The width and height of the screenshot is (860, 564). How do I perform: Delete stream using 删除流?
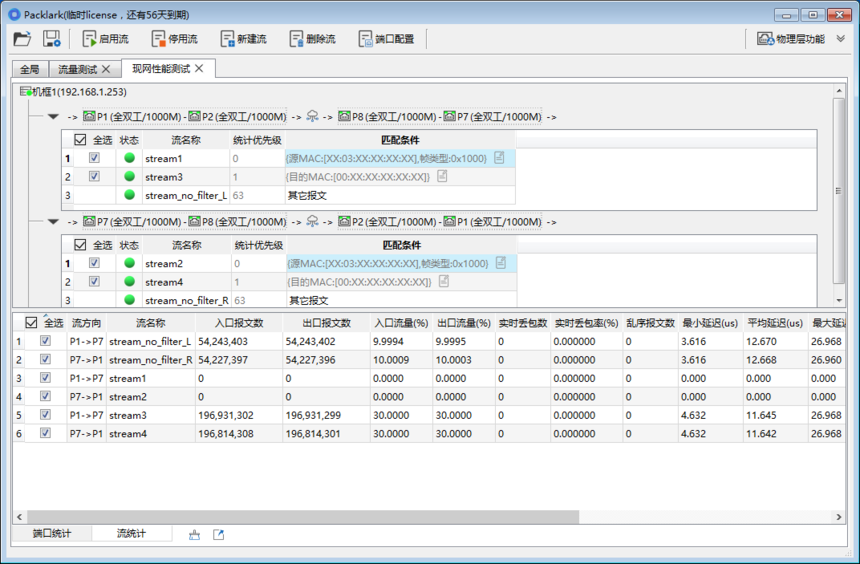pyautogui.click(x=313, y=39)
